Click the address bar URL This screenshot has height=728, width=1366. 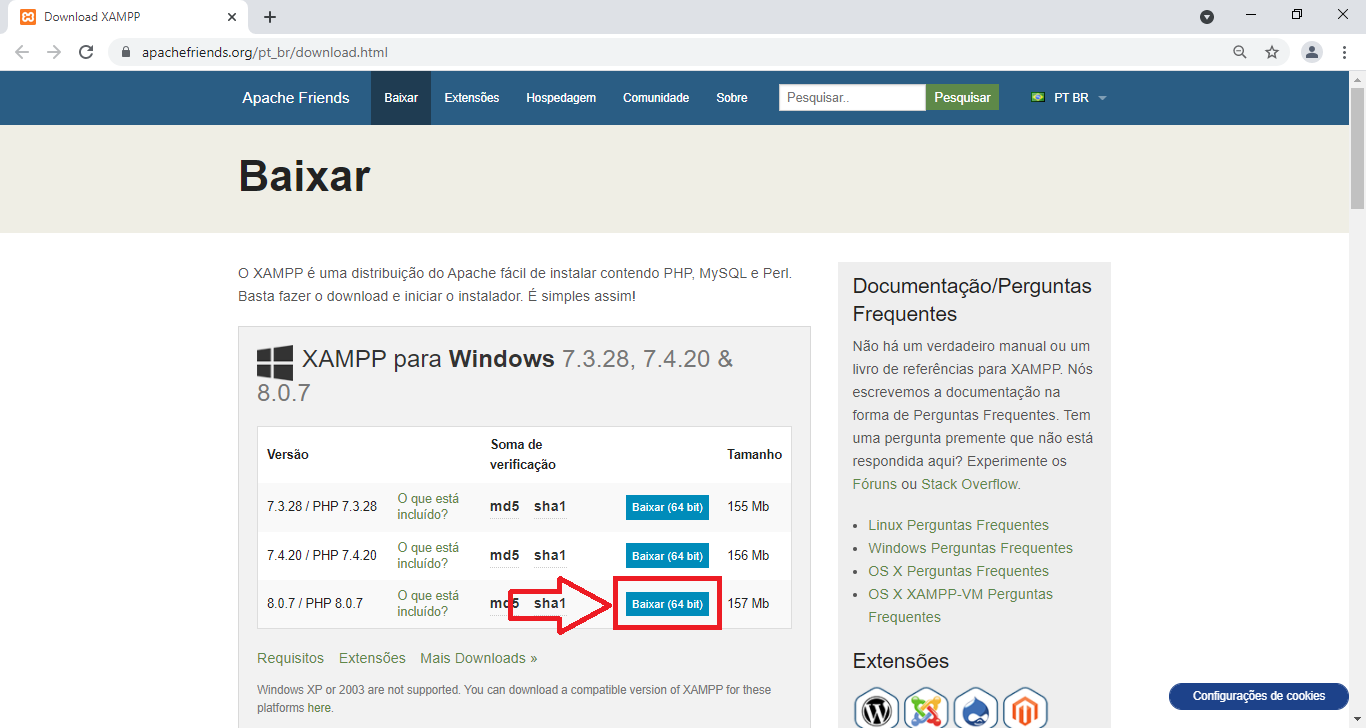(x=265, y=52)
